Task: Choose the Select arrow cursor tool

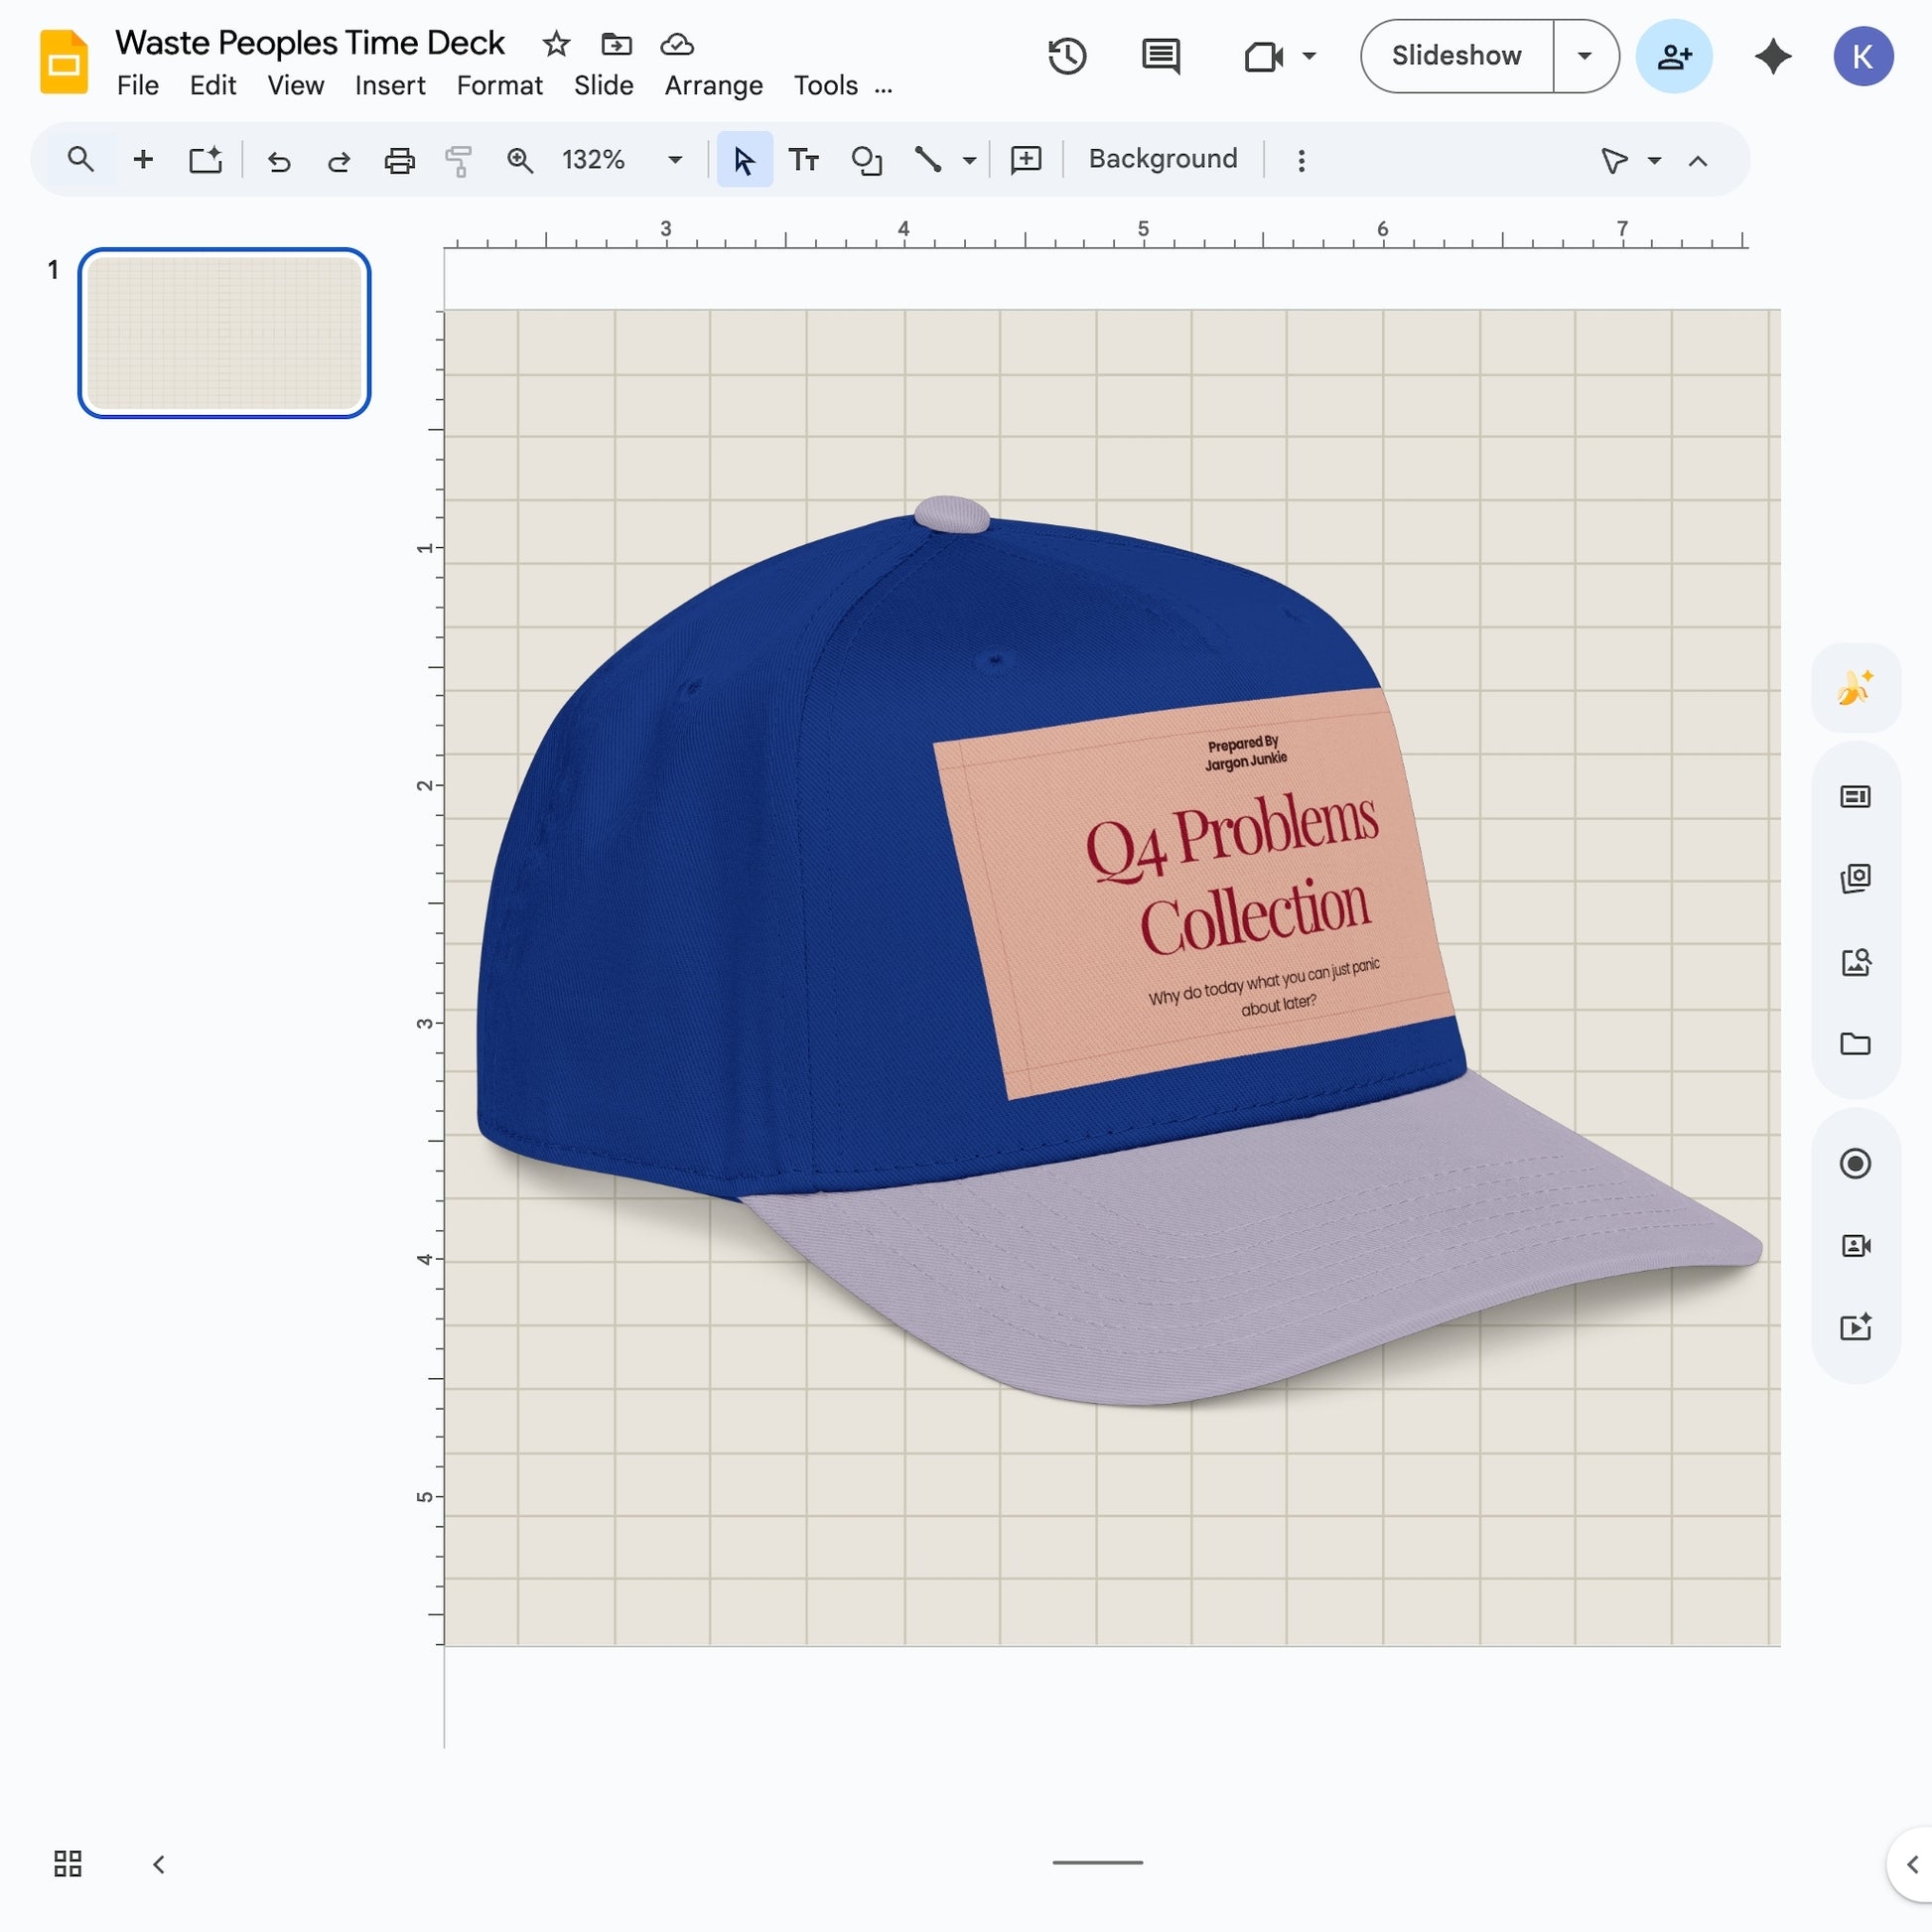Action: click(744, 160)
